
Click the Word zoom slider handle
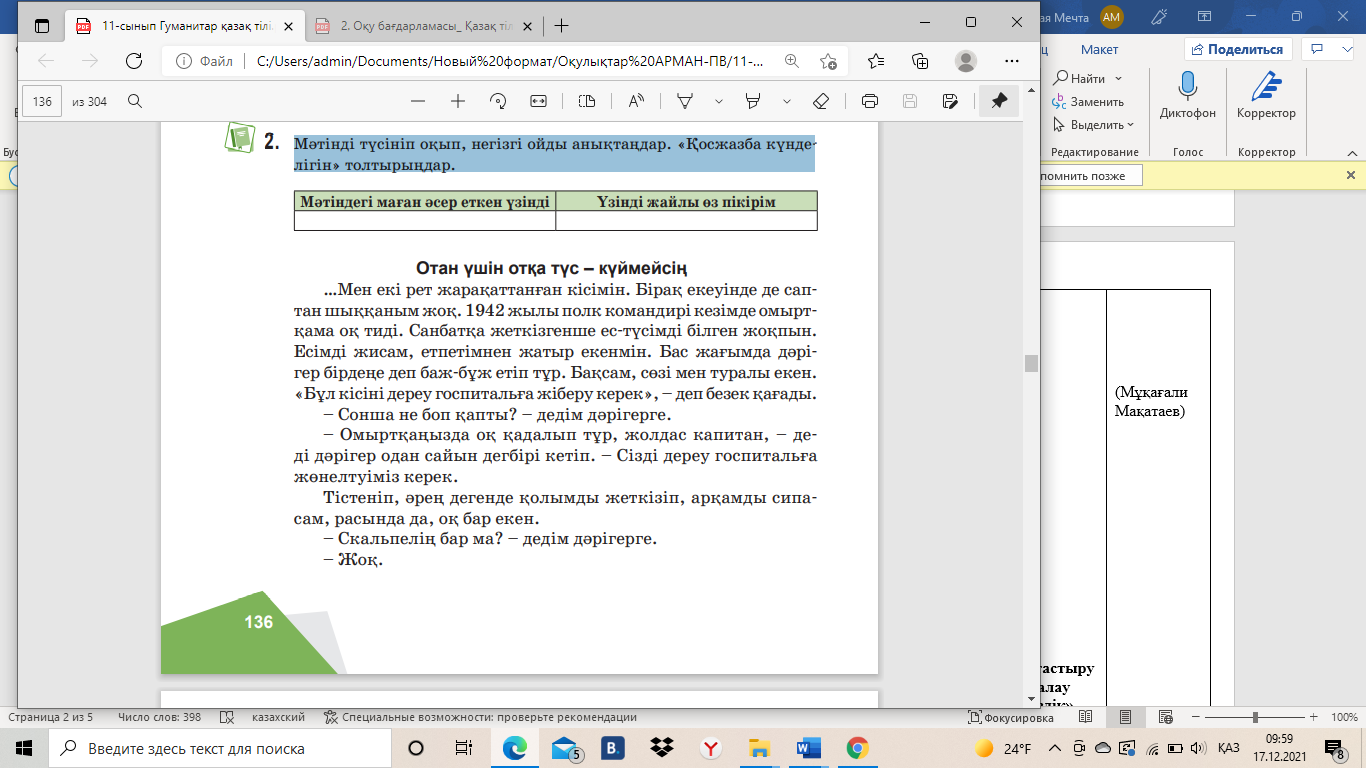pos(1255,717)
